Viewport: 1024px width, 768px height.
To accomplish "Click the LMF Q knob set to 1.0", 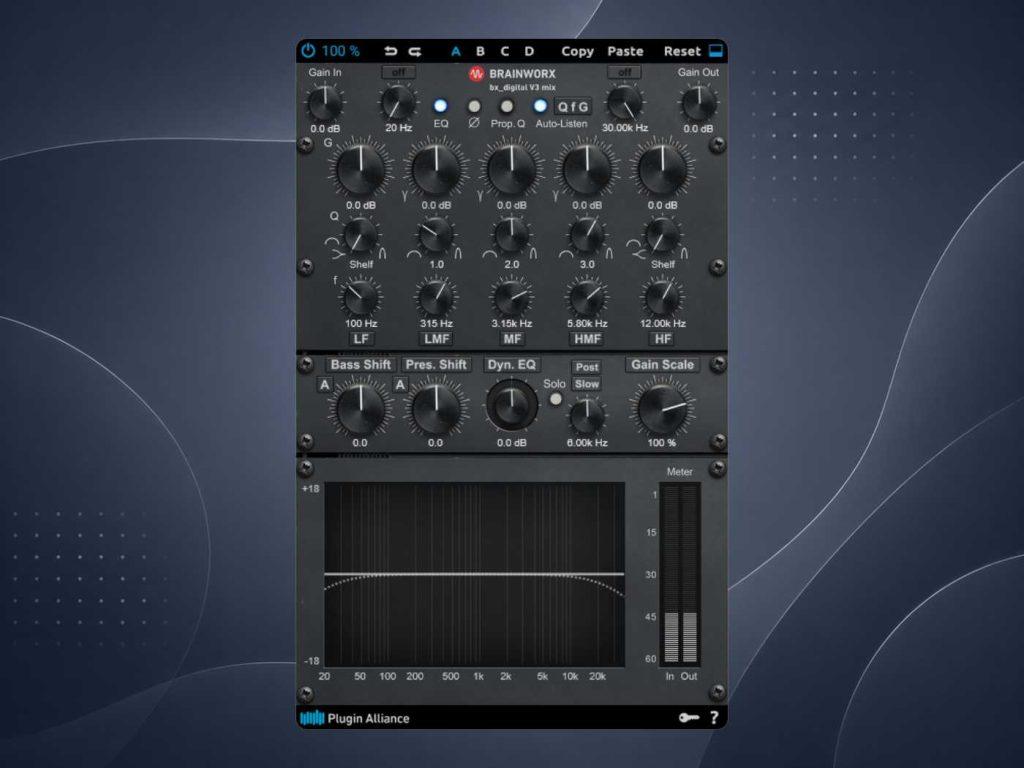I will 436,236.
